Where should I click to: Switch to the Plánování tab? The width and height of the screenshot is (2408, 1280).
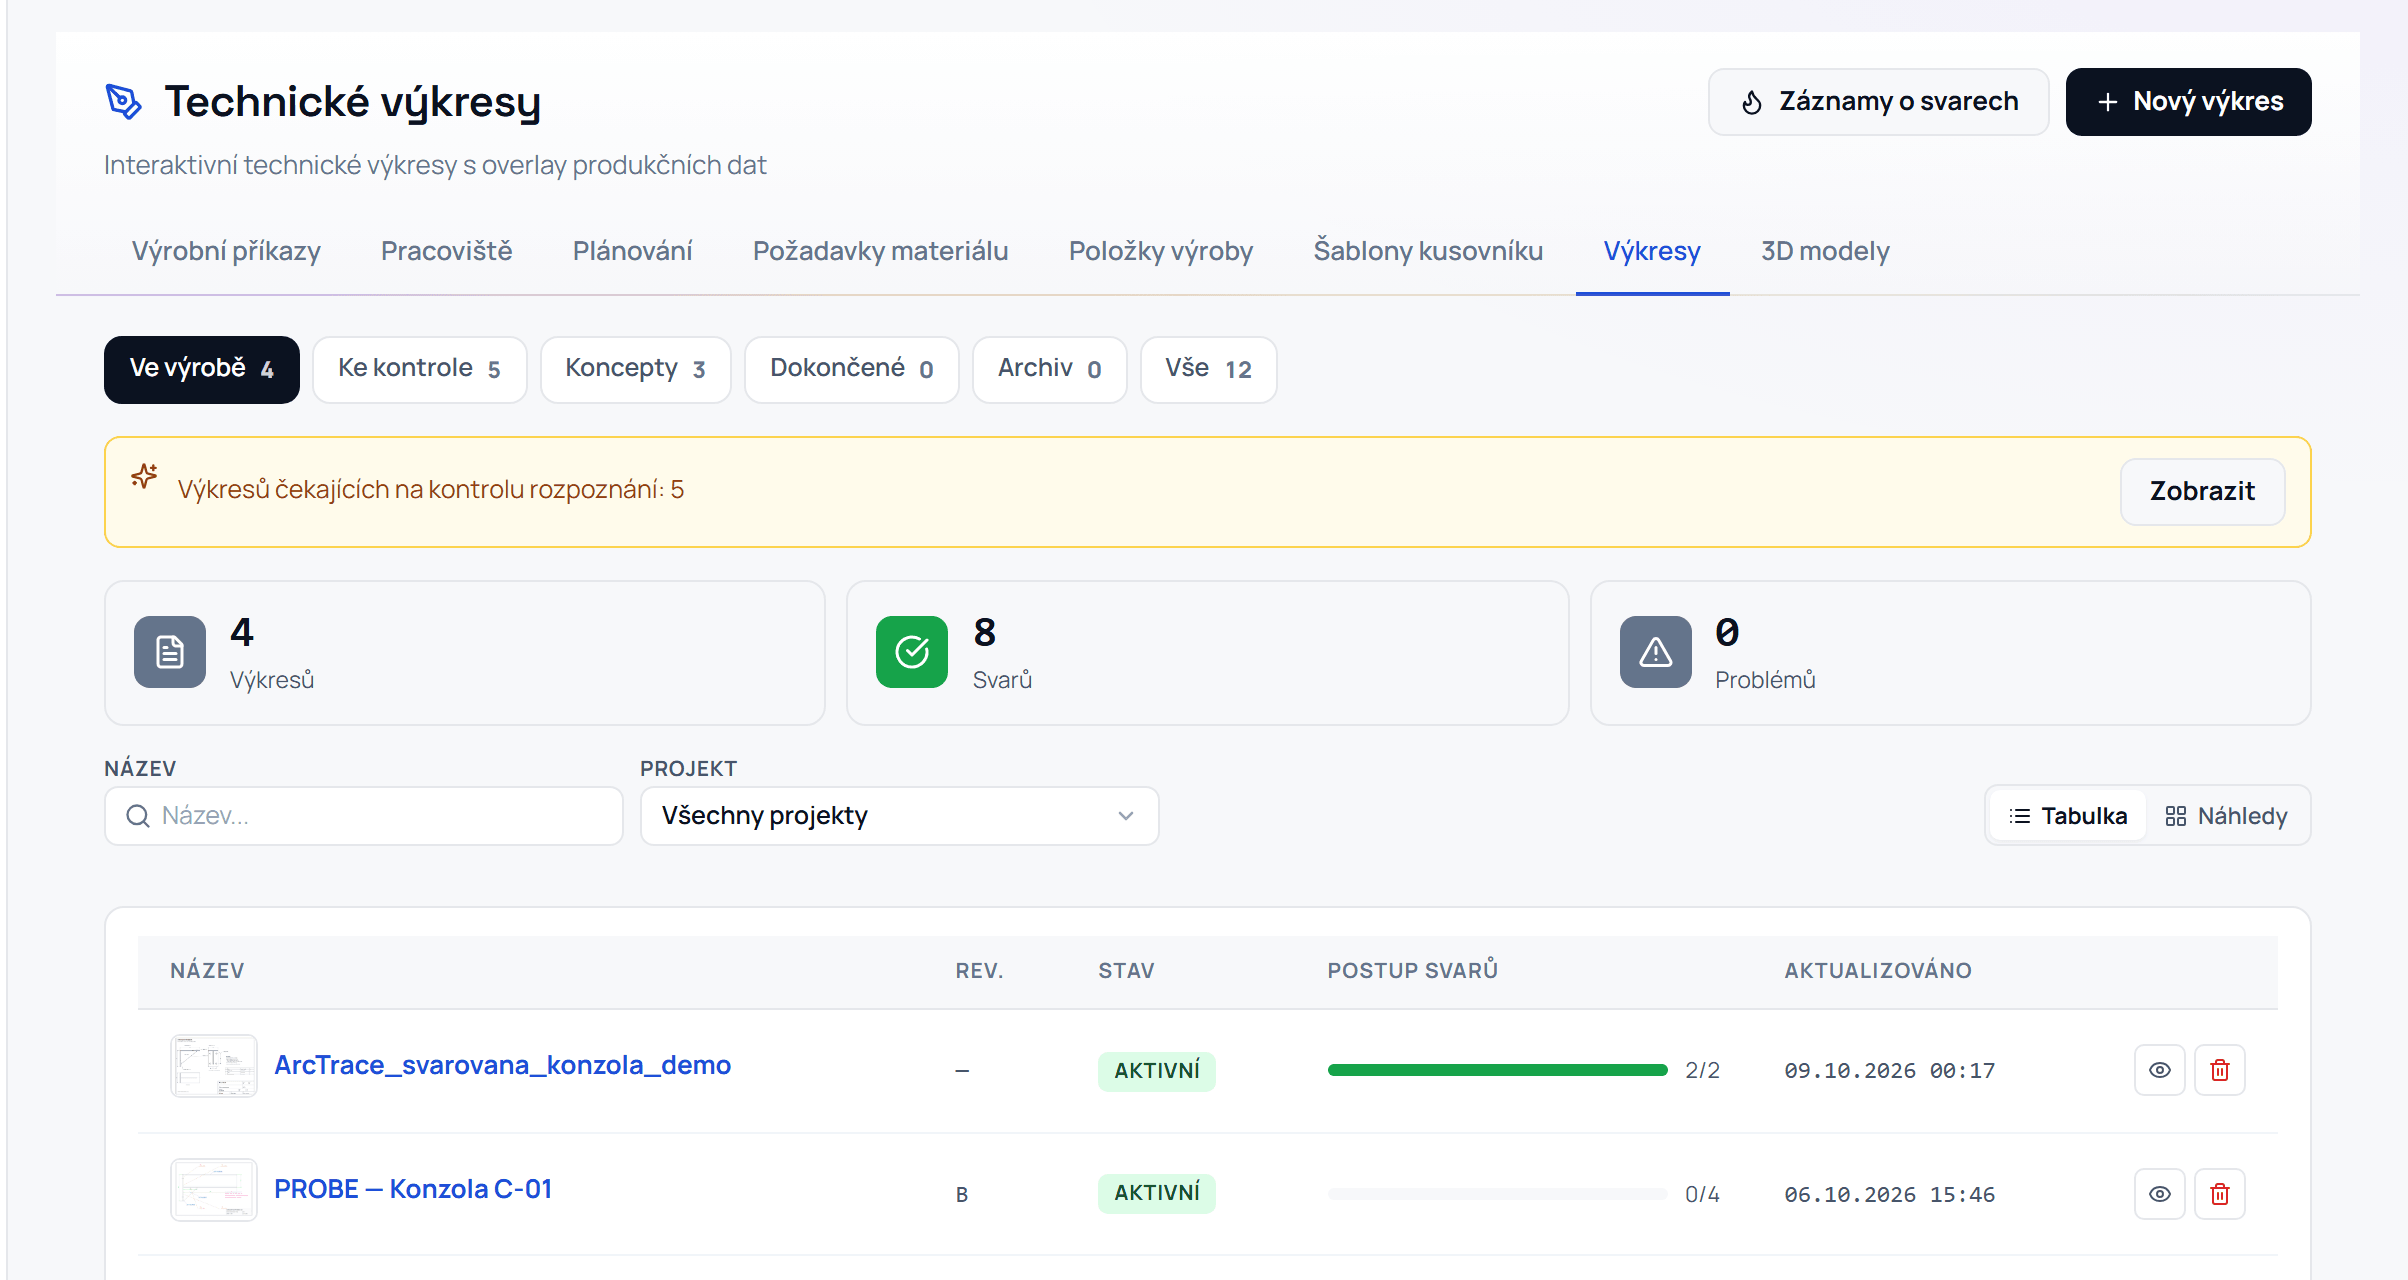pyautogui.click(x=632, y=251)
